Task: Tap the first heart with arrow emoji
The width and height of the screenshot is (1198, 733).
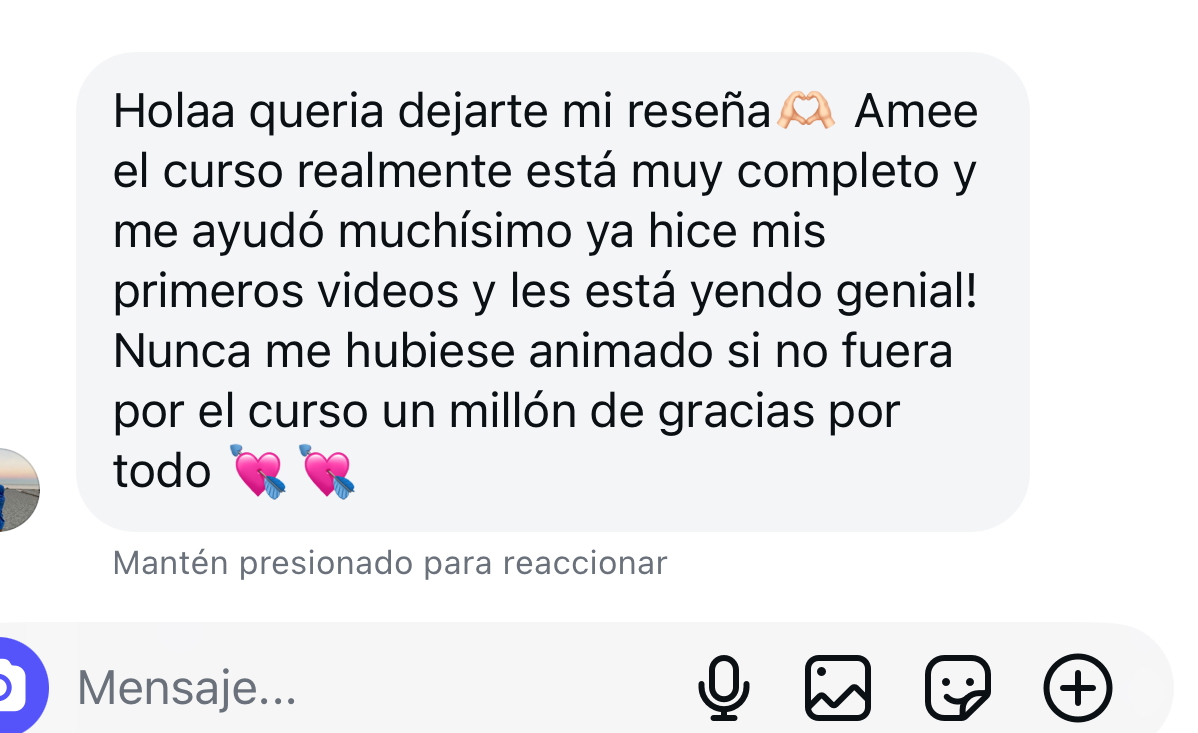Action: click(259, 471)
